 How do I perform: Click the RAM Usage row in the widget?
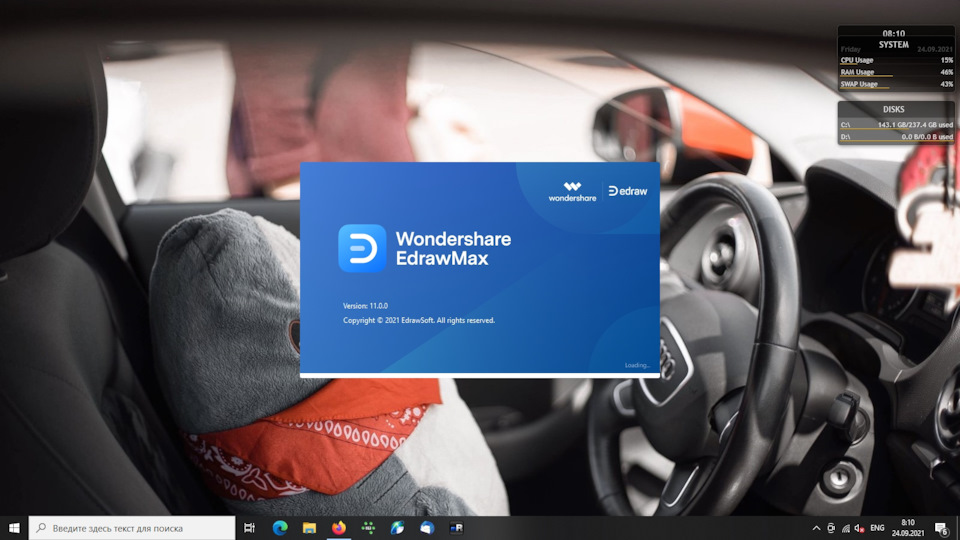tap(896, 72)
